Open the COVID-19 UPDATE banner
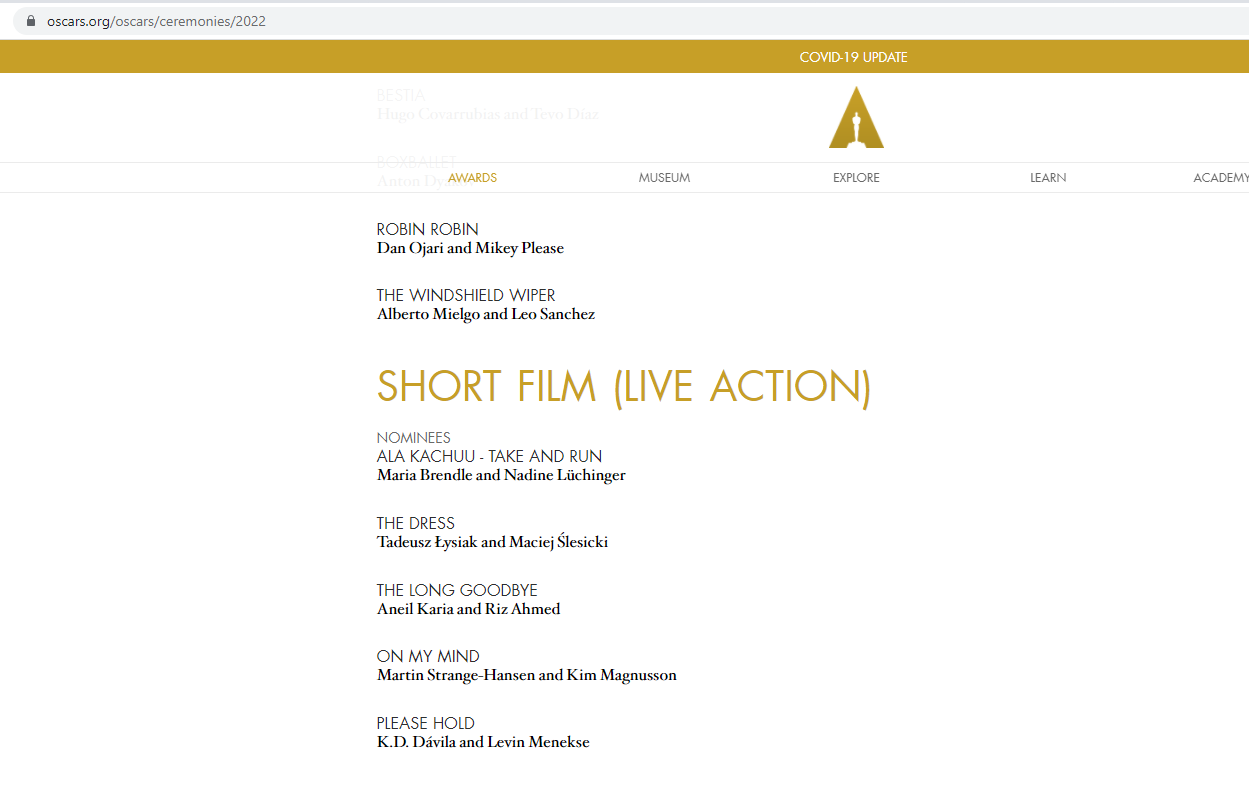 click(x=853, y=57)
